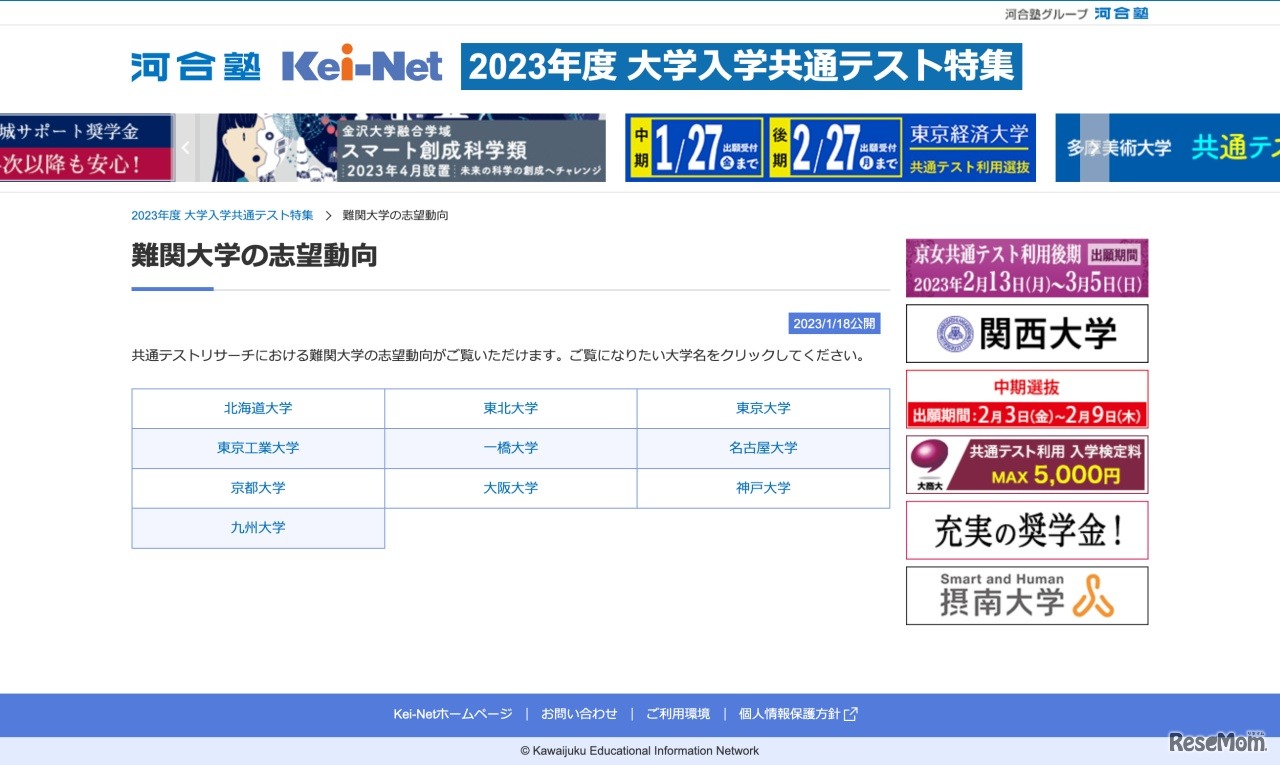The image size is (1280, 765).
Task: Click the Kawaijuku Educational Information Network copyright text
Action: point(639,751)
